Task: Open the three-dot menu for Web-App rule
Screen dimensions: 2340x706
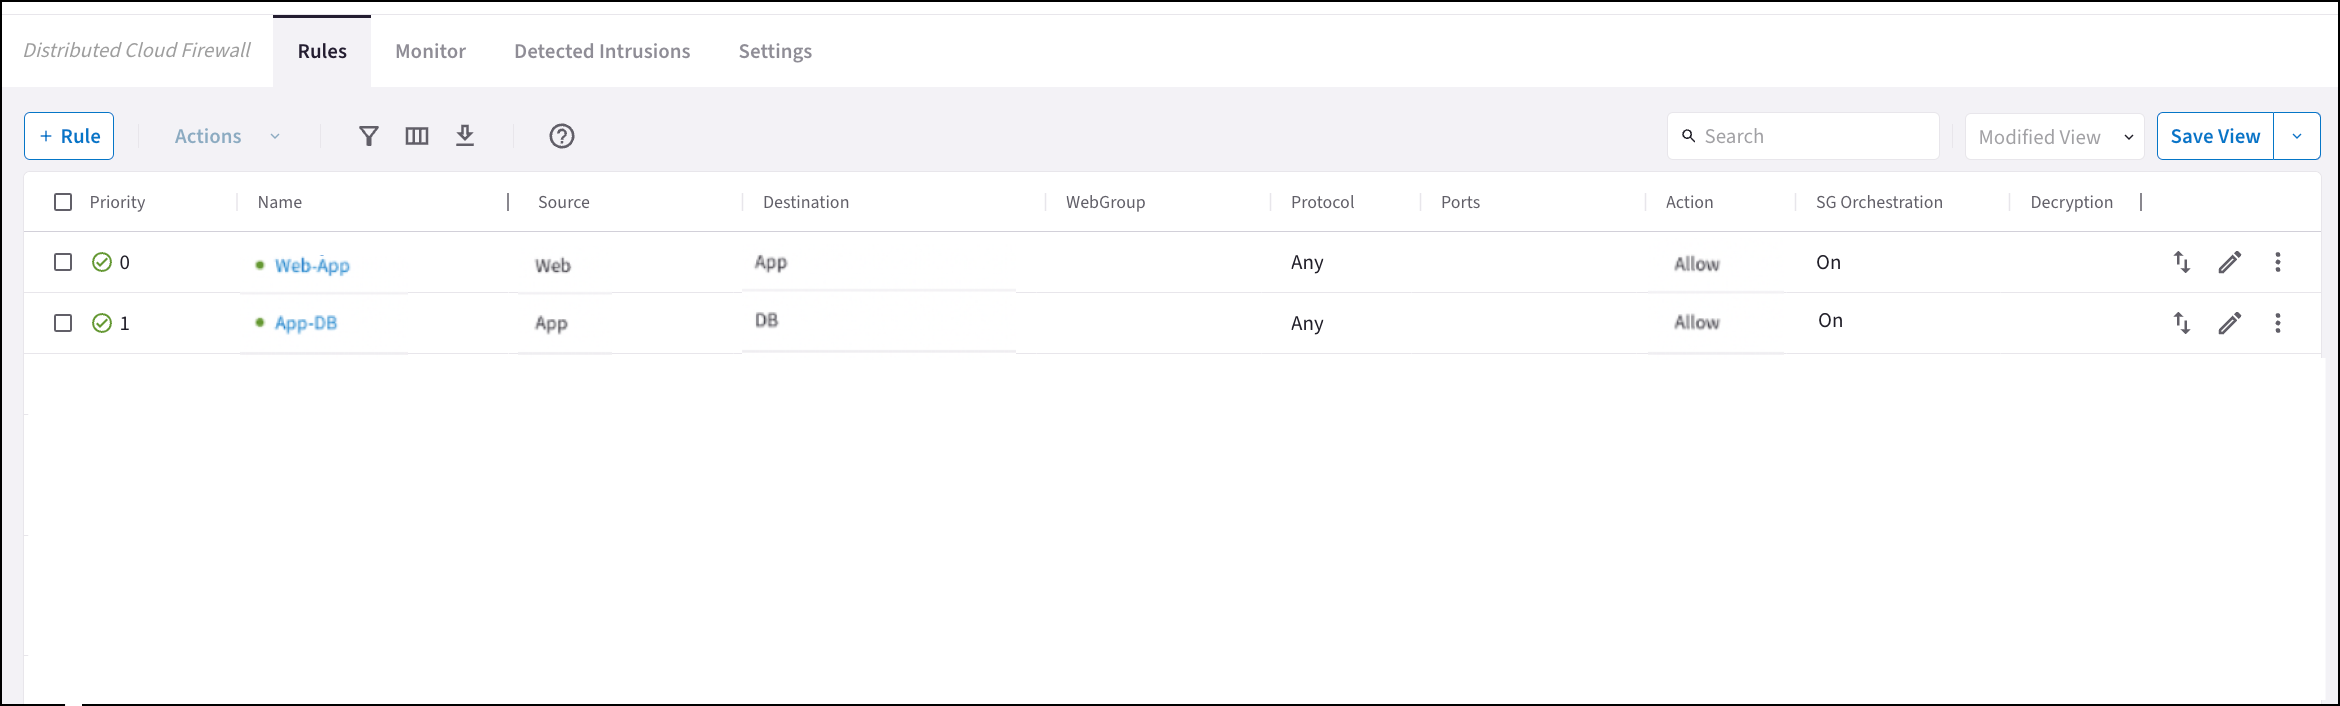Action: tap(2278, 262)
